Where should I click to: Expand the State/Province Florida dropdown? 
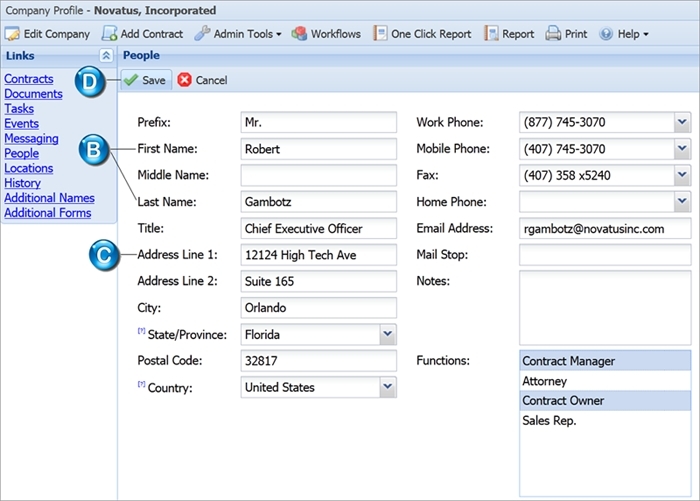click(x=388, y=334)
